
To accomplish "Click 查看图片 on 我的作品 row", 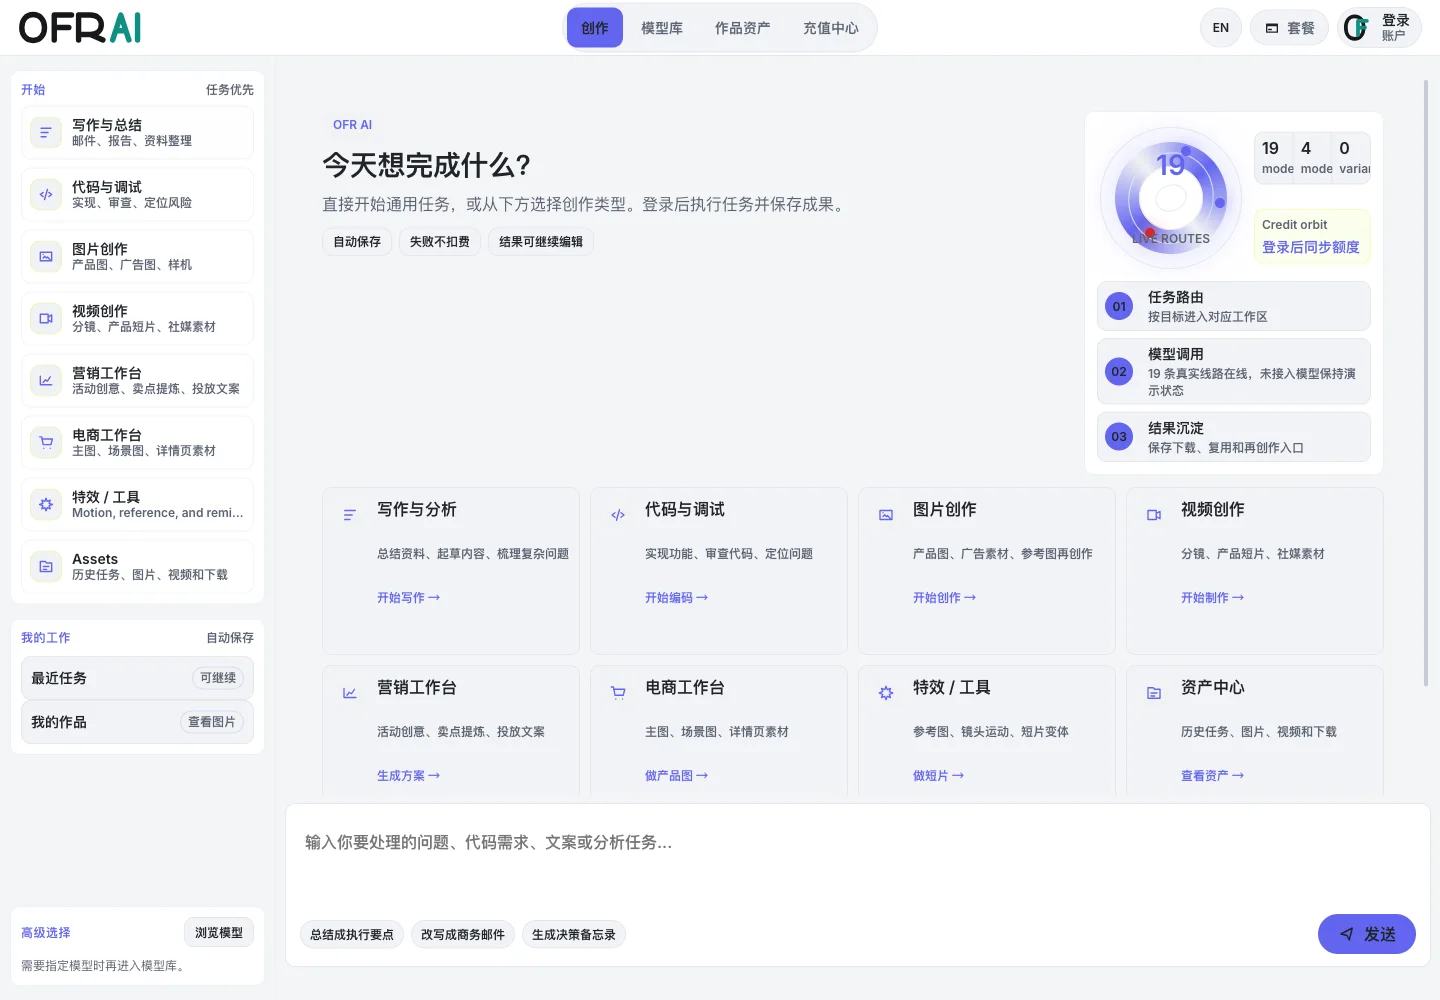I will (x=212, y=722).
